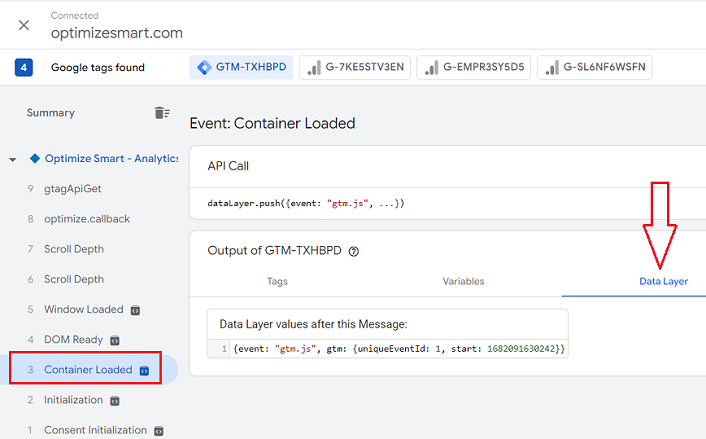706x439 pixels.
Task: Select the DOM Ready event
Action: [x=73, y=339]
